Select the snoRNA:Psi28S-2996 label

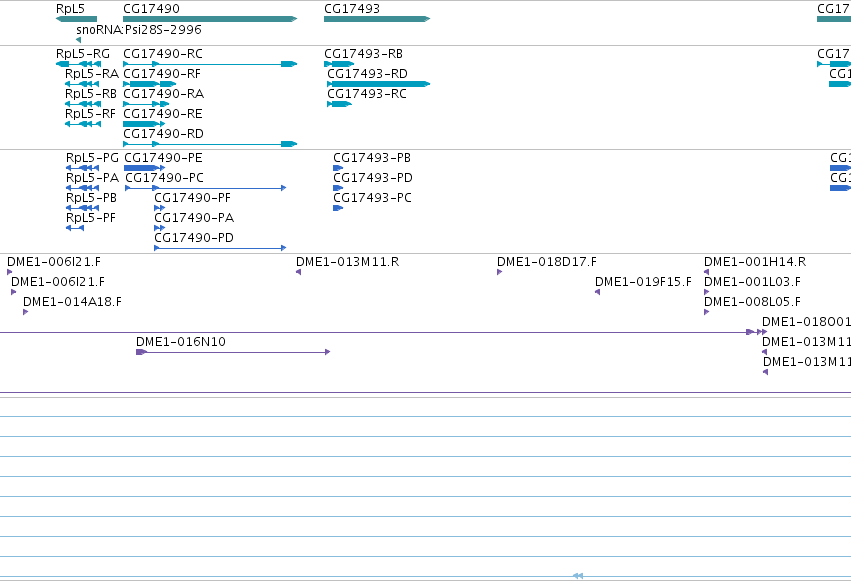[x=139, y=30]
